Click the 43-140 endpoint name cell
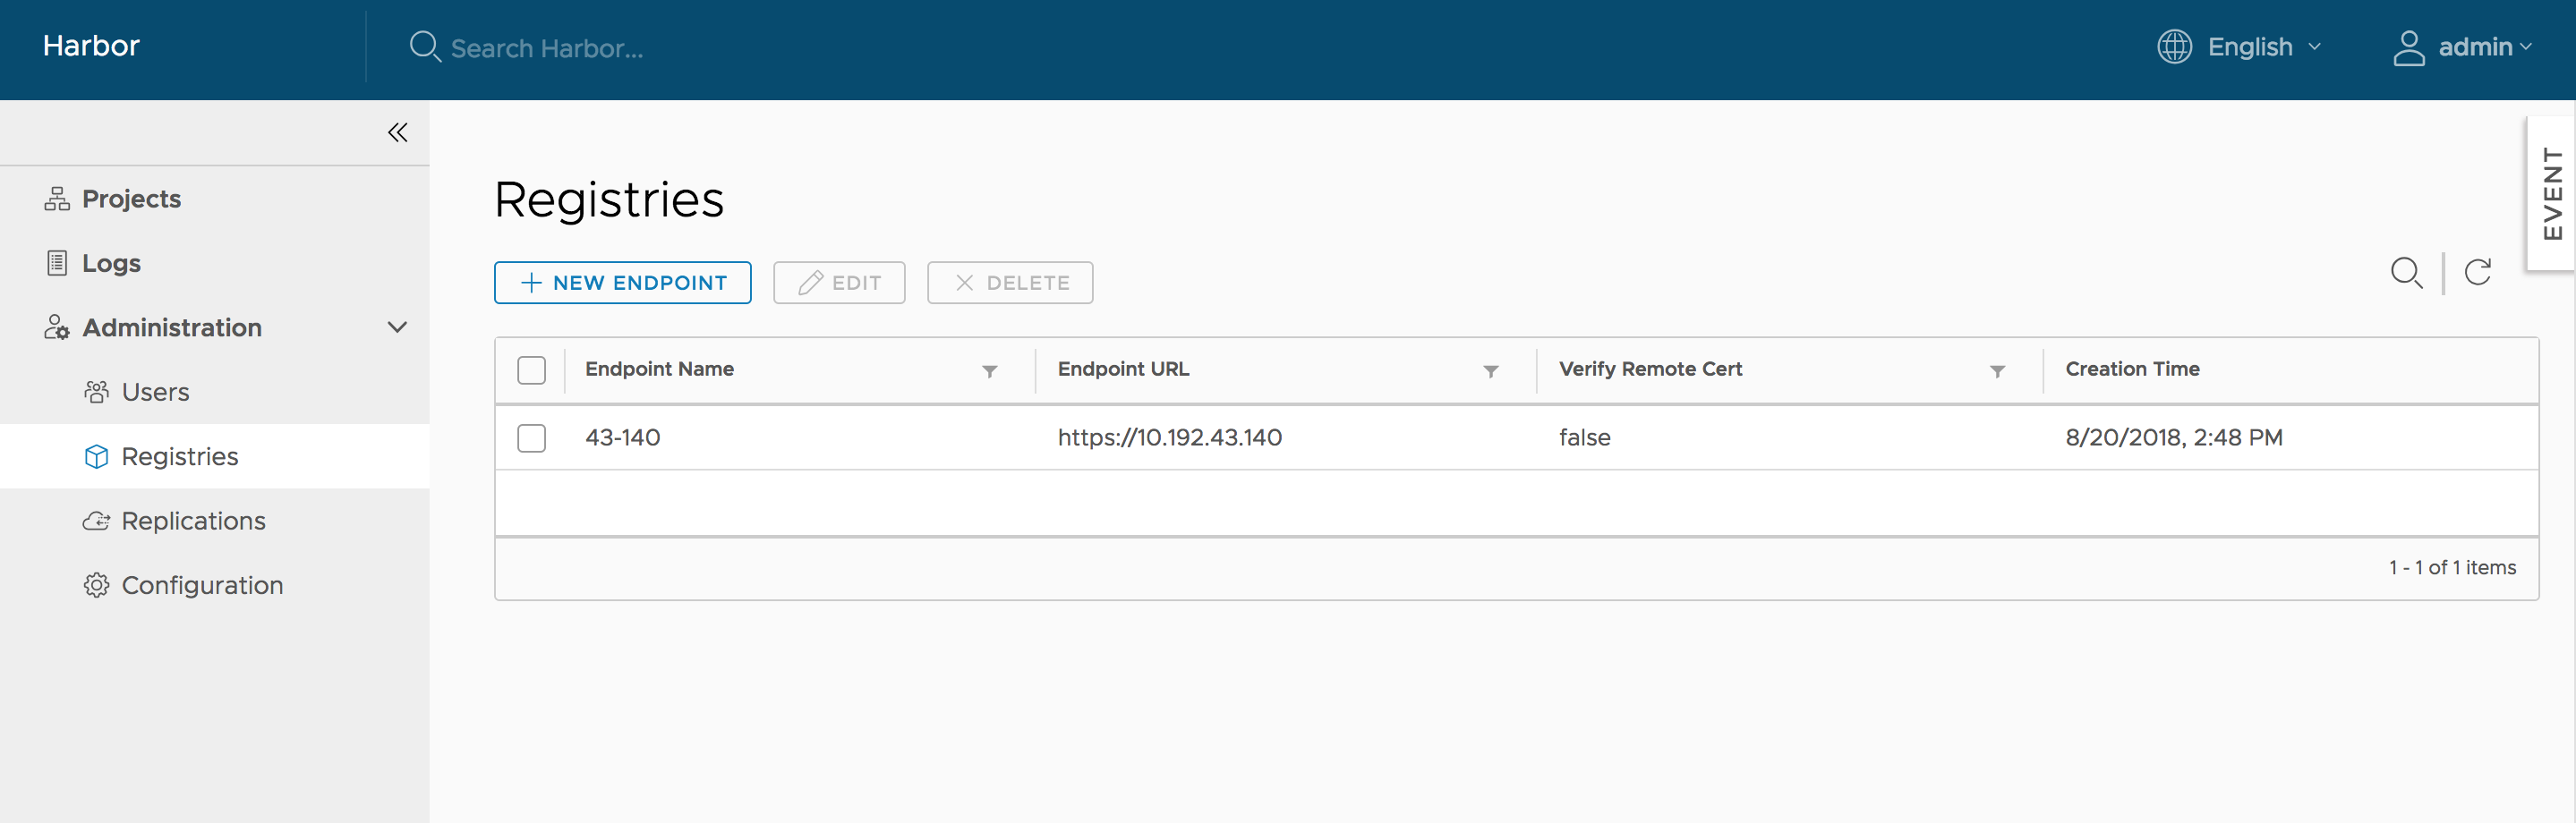 (622, 438)
